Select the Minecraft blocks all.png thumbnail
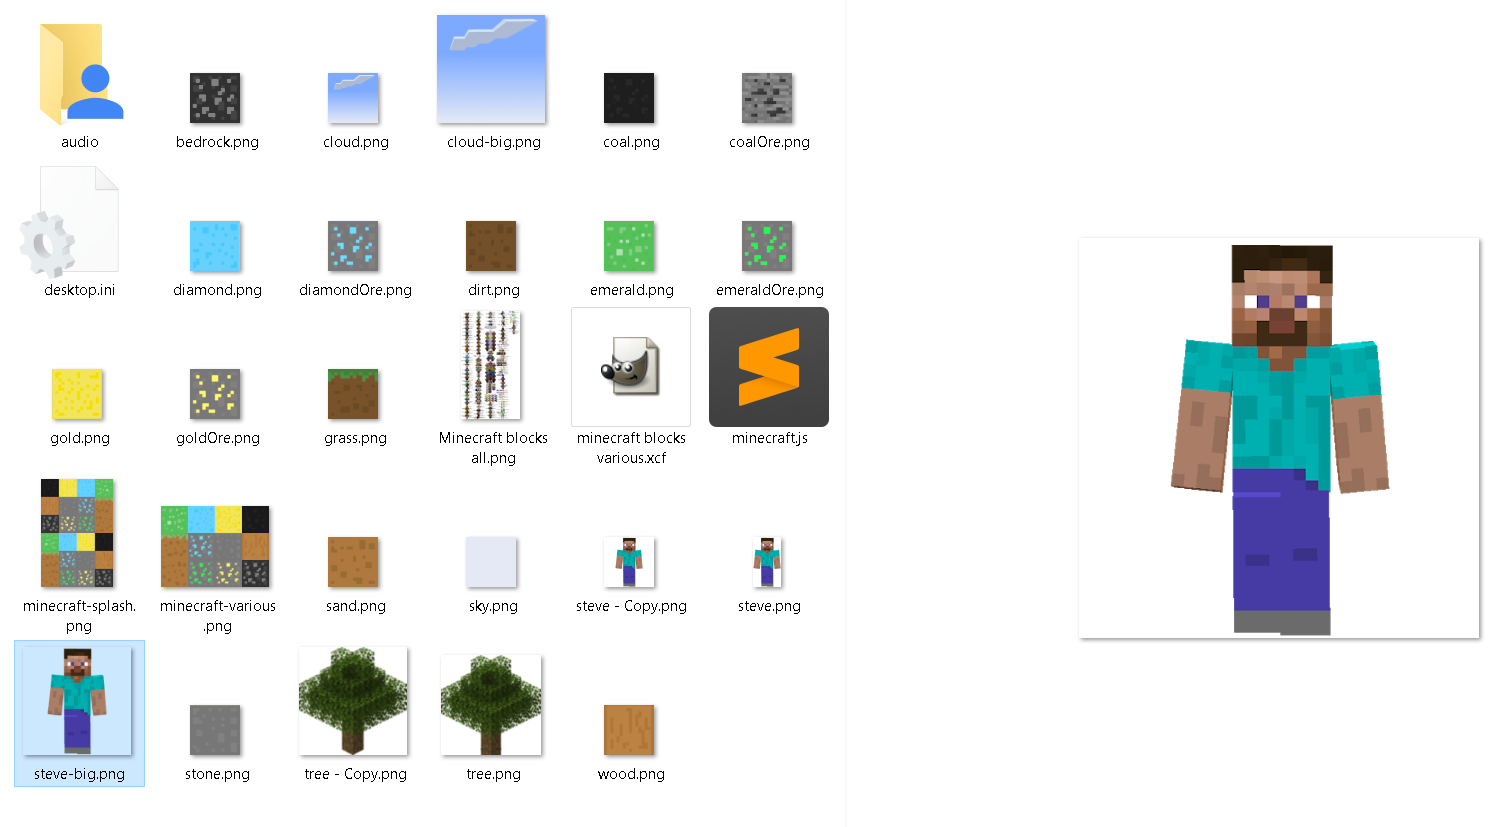1512x827 pixels. (491, 365)
